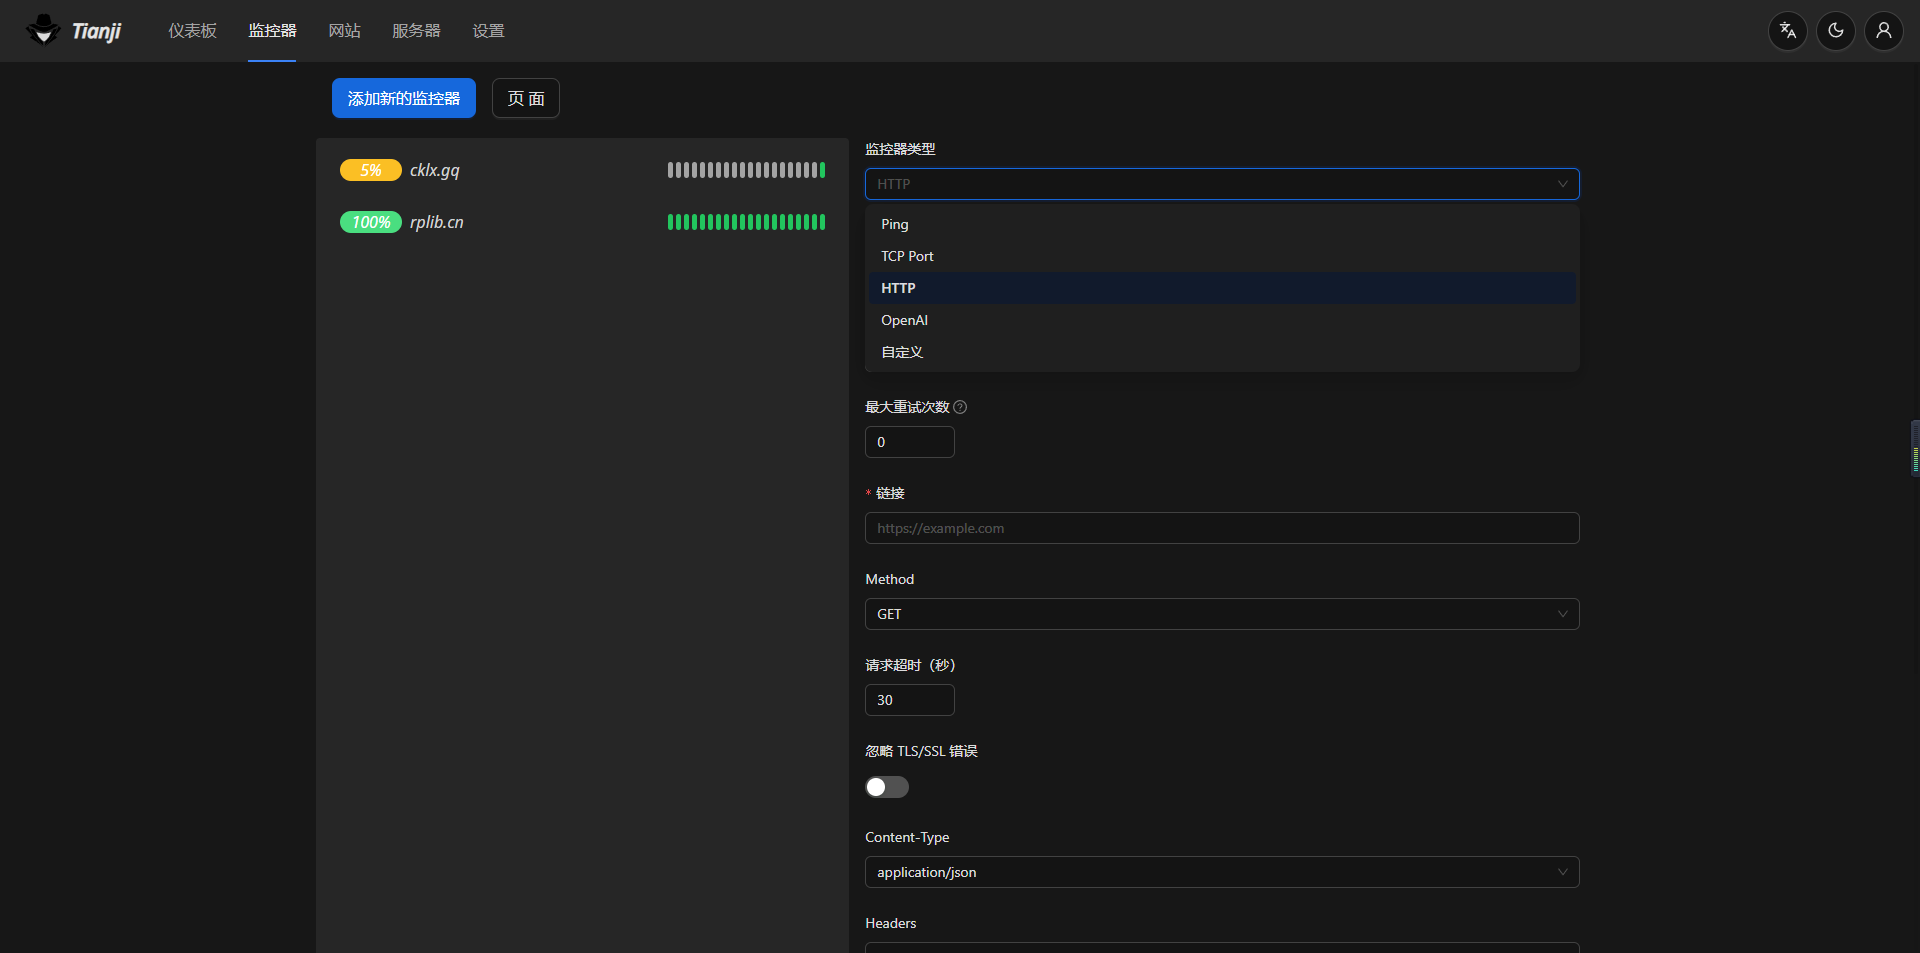Toggle dark mode moon icon

1835,31
